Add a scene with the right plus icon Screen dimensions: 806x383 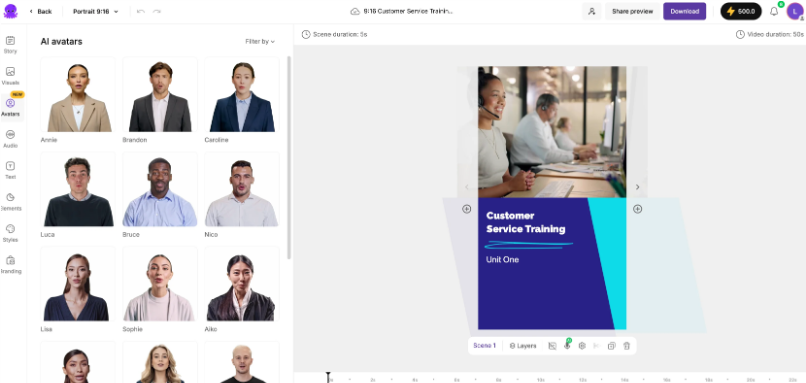pos(637,209)
